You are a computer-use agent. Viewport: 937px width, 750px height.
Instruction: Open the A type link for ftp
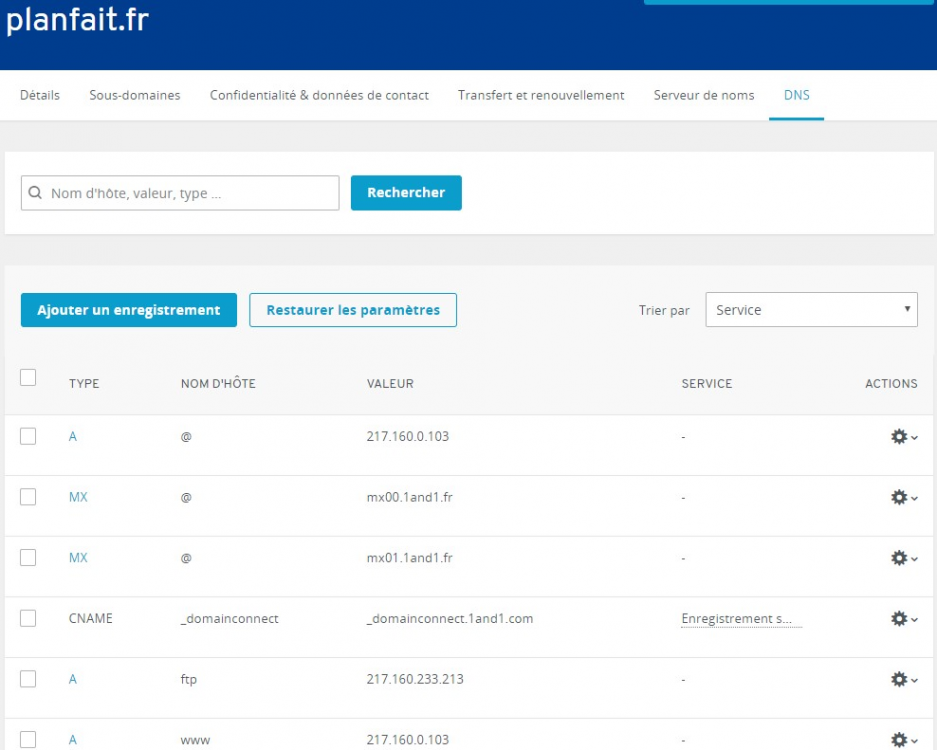click(73, 679)
